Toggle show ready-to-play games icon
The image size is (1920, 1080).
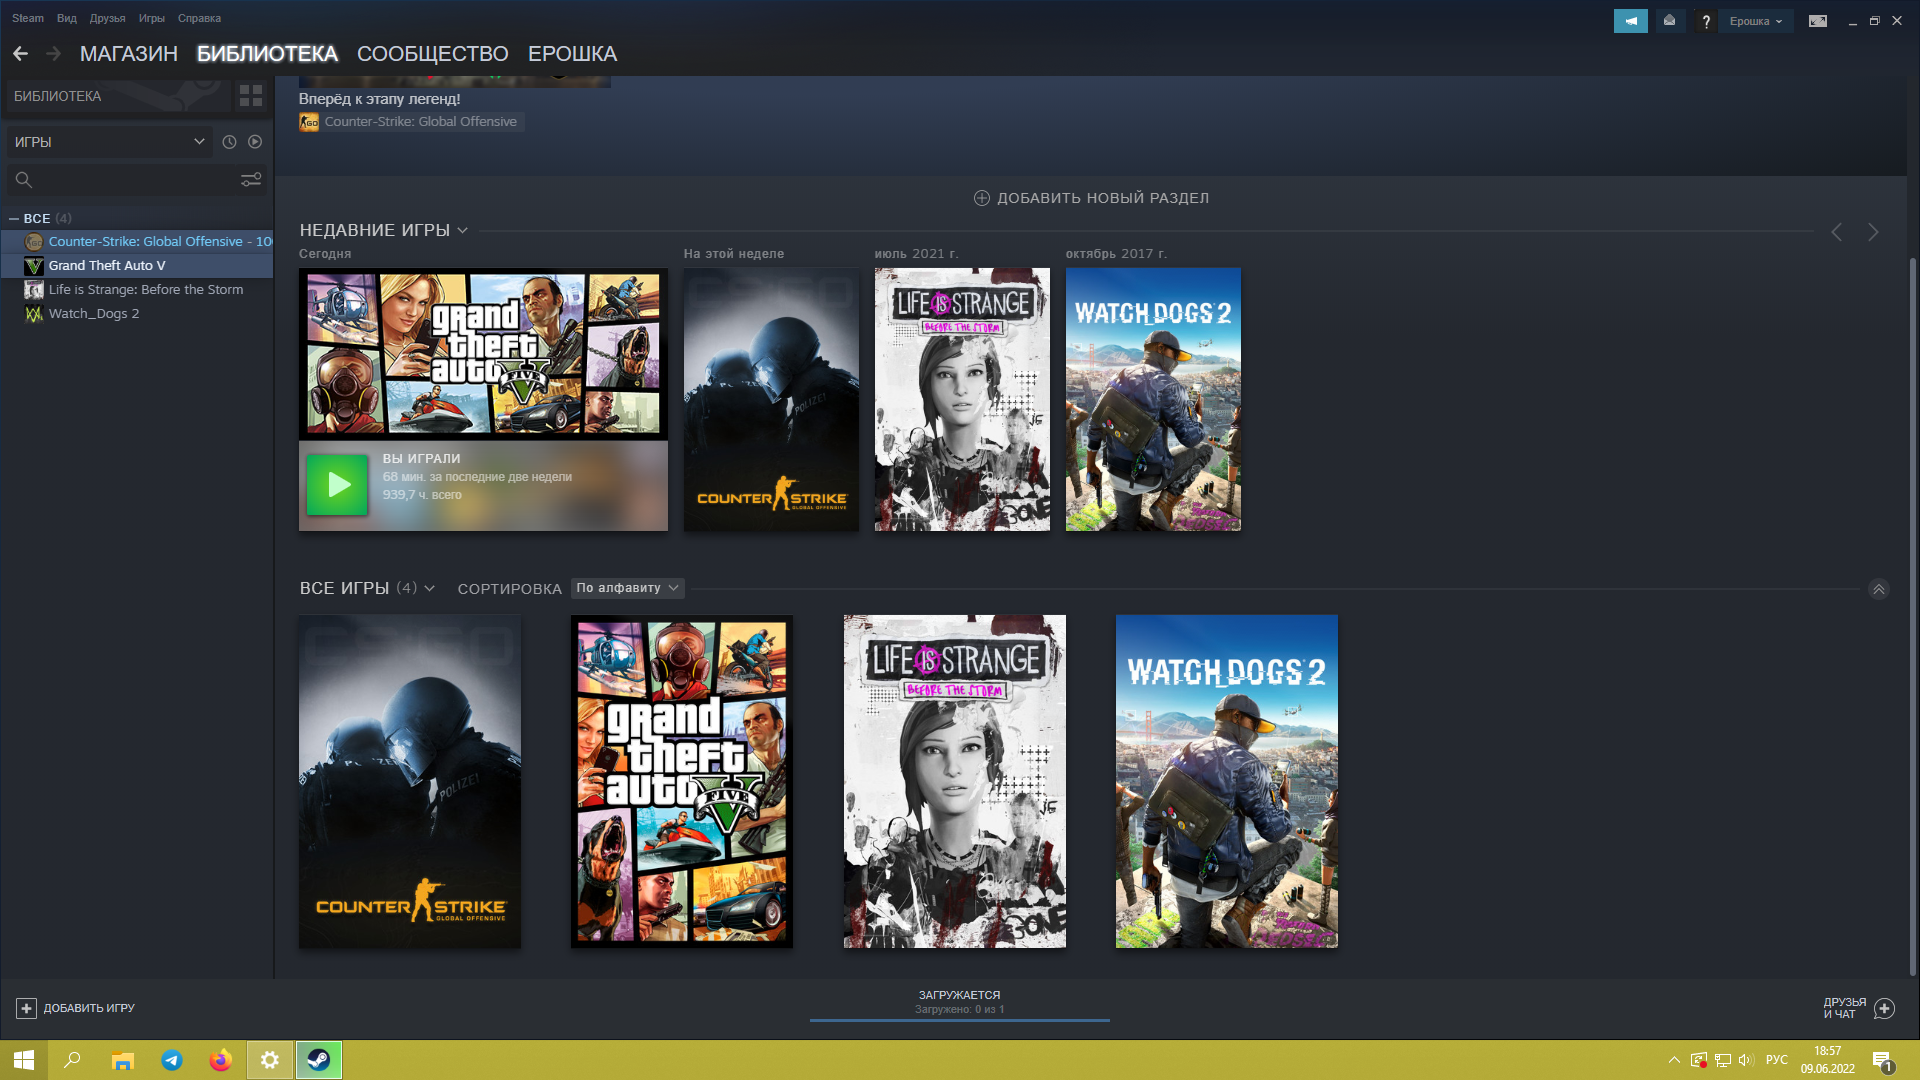point(255,142)
